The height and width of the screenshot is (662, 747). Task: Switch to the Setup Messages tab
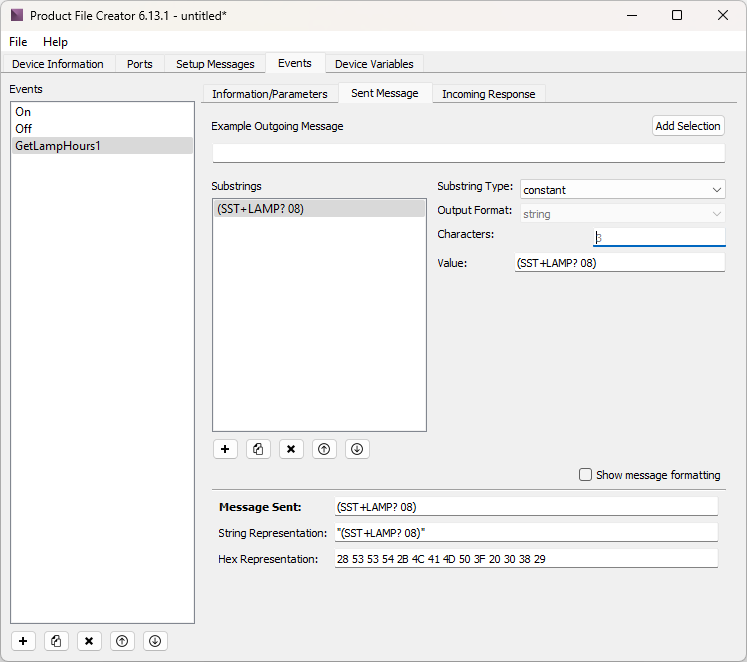pos(215,64)
